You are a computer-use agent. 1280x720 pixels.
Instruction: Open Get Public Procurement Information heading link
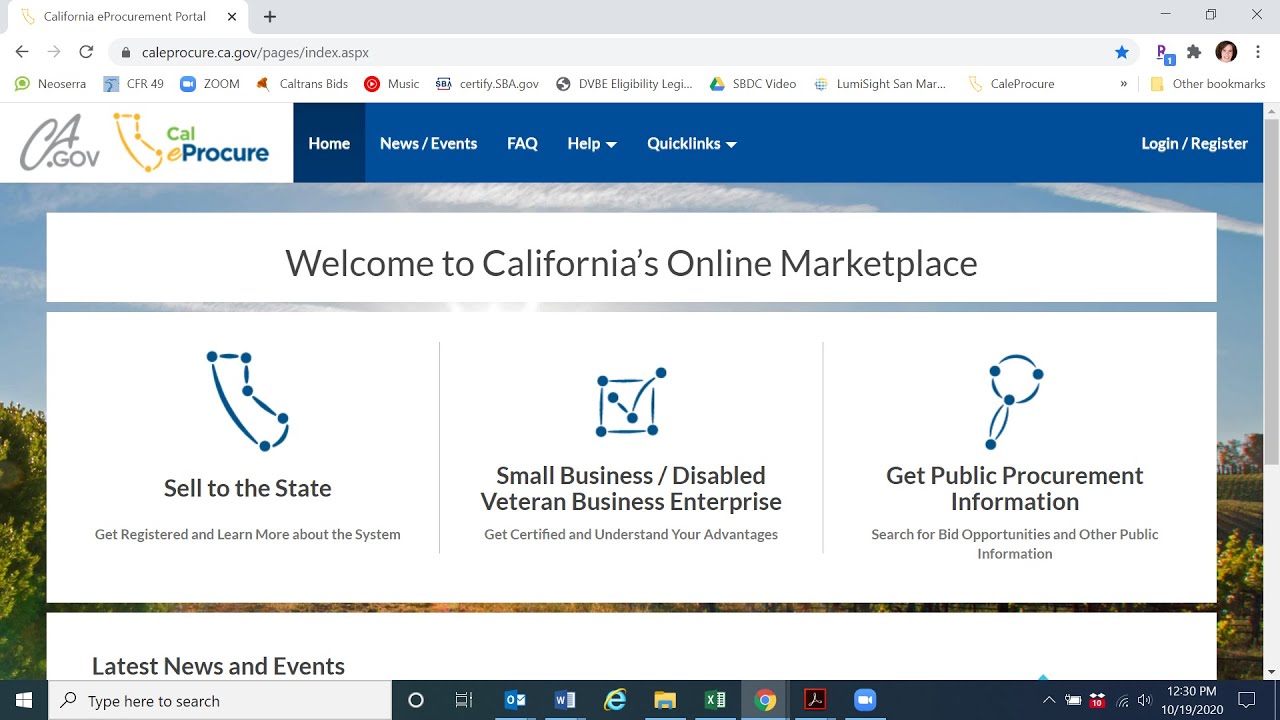click(x=1015, y=488)
